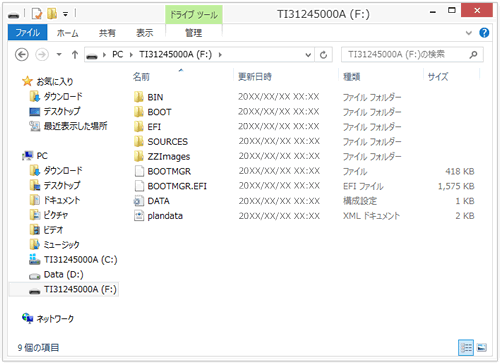Click the 1,575 KB size cell
This screenshot has height=363, width=500.
[456, 186]
